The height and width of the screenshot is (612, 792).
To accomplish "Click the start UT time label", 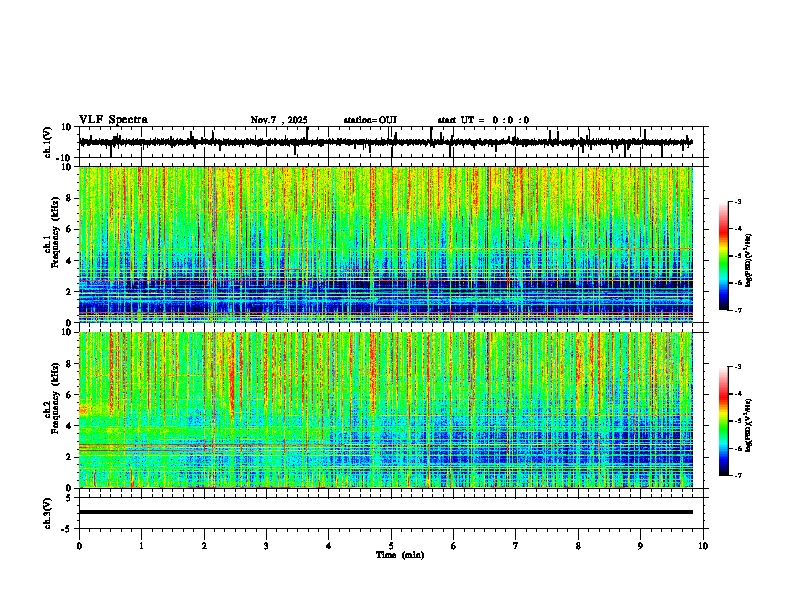I will click(483, 120).
